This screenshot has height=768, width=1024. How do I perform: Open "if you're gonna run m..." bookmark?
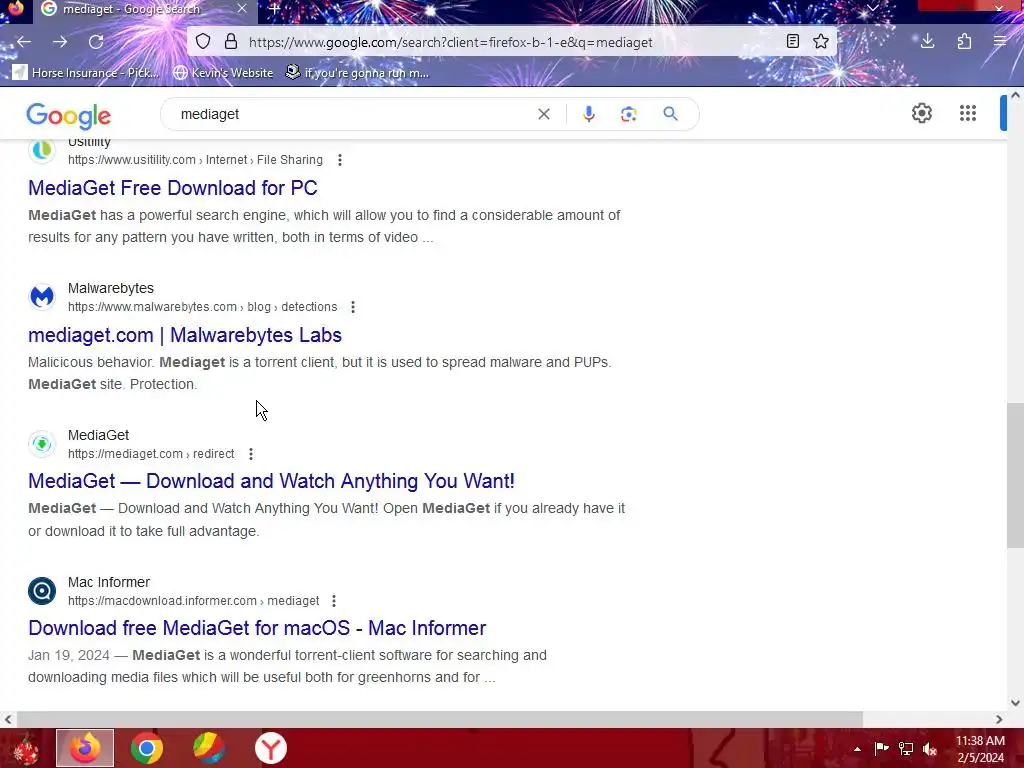(357, 72)
